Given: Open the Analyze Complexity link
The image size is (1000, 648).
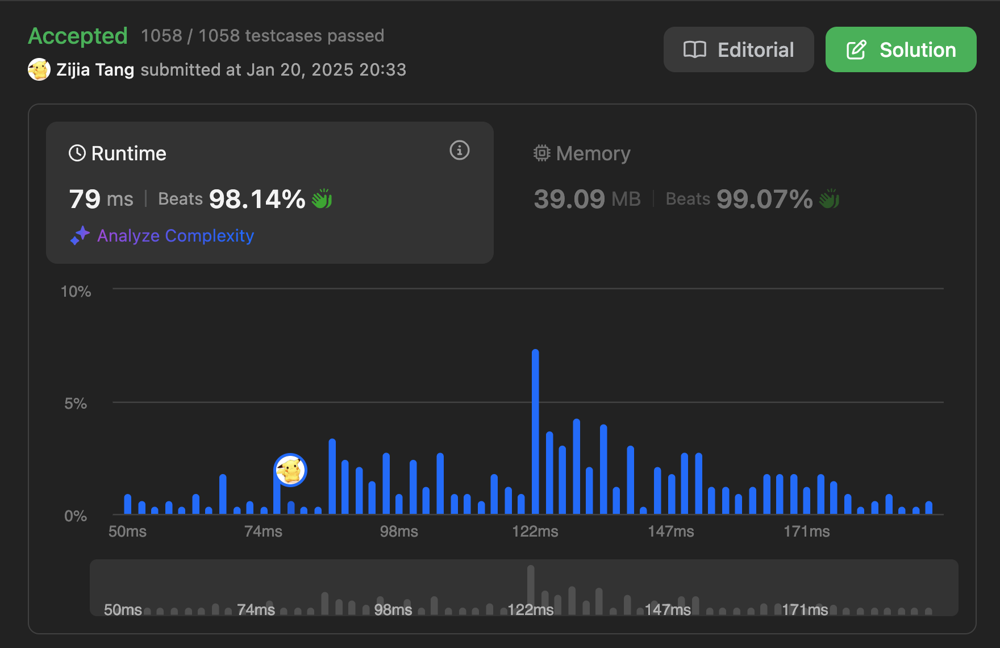Looking at the screenshot, I should pos(175,236).
